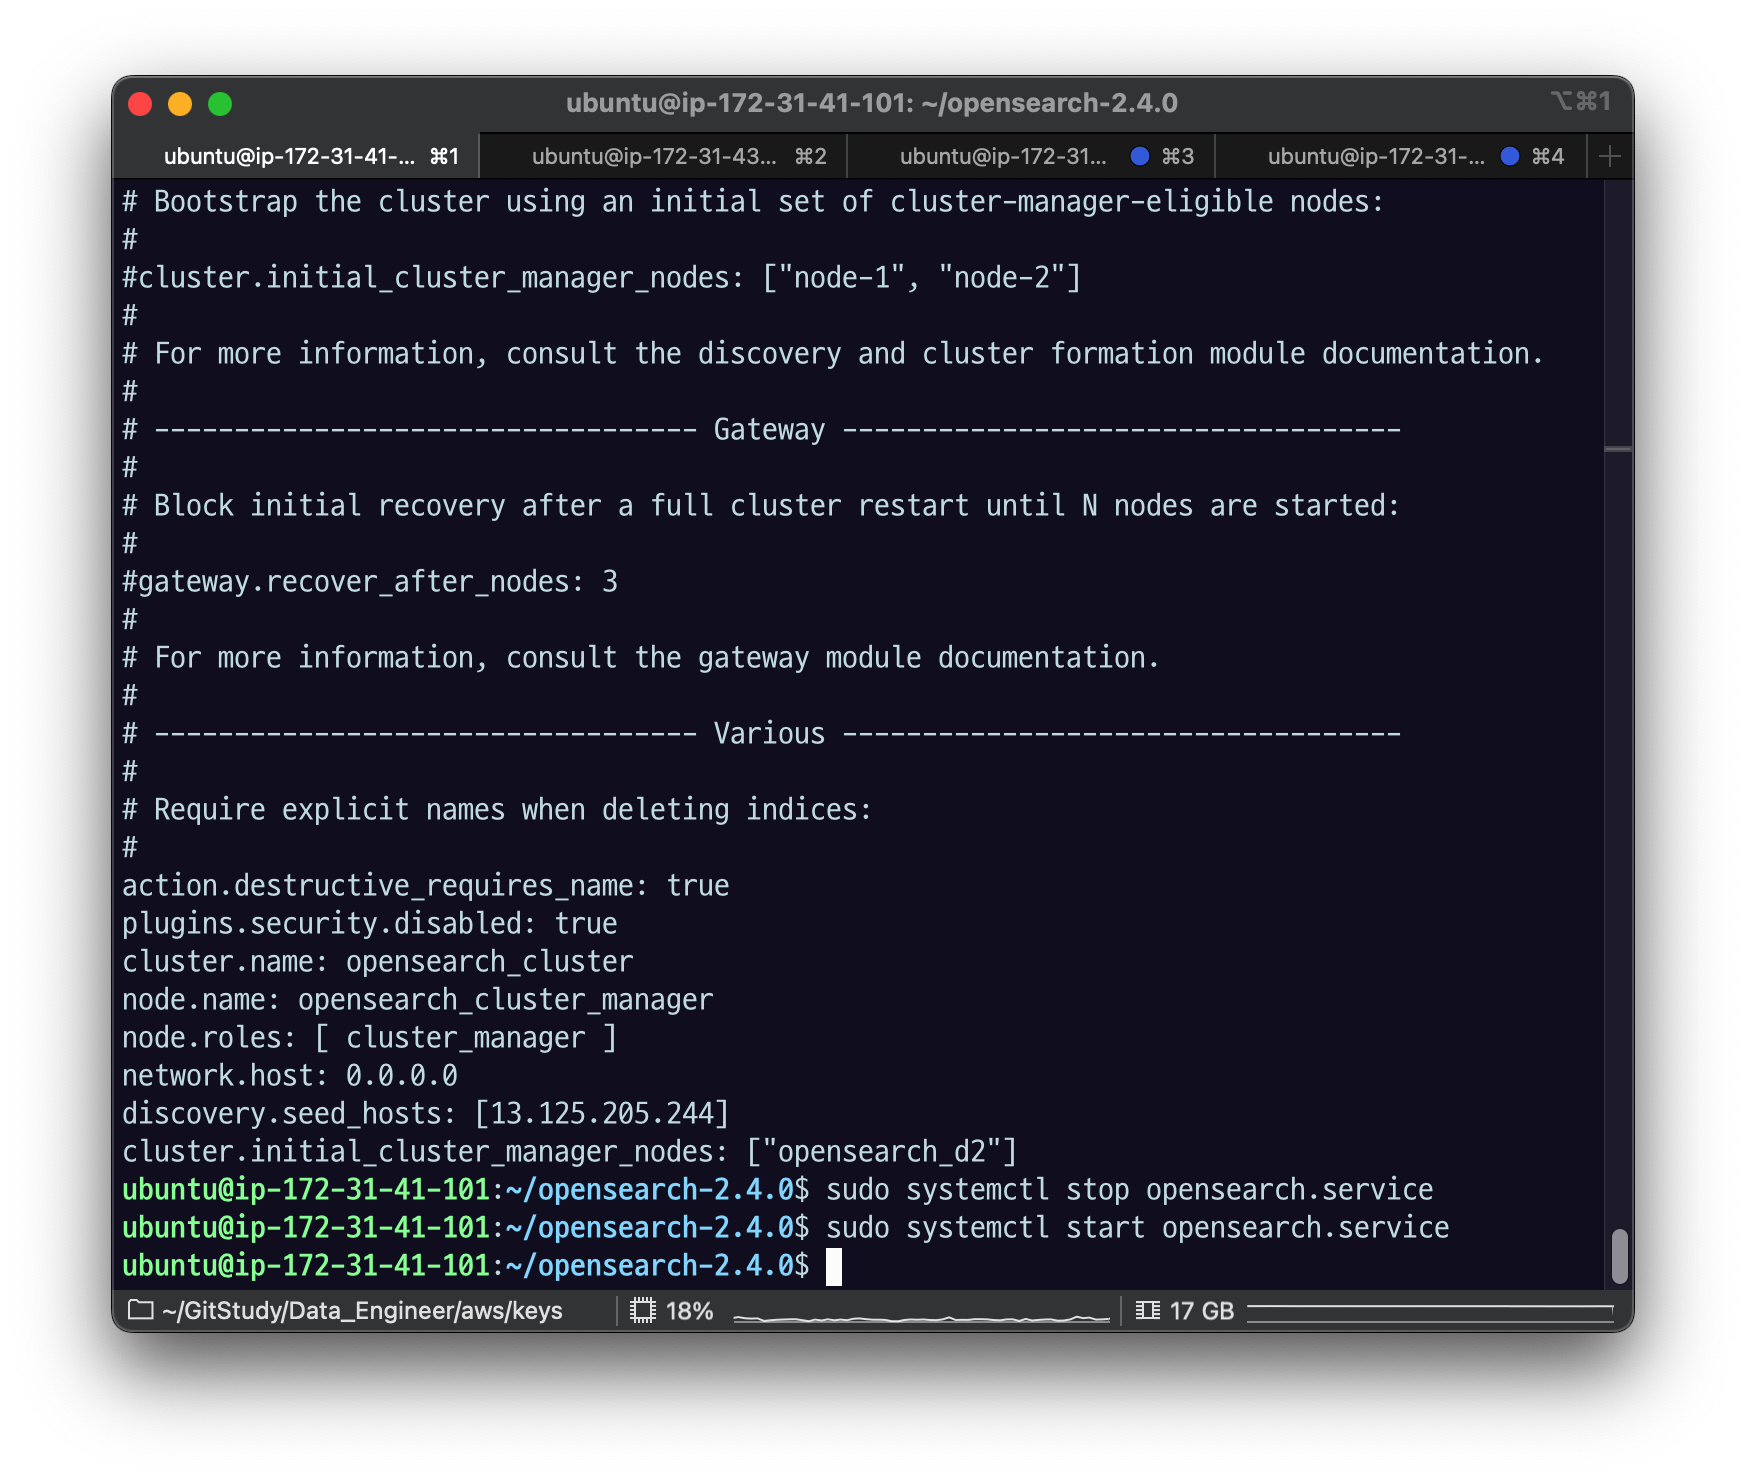1746x1480 pixels.
Task: Open a new terminal tab with plus icon
Action: pyautogui.click(x=1610, y=156)
